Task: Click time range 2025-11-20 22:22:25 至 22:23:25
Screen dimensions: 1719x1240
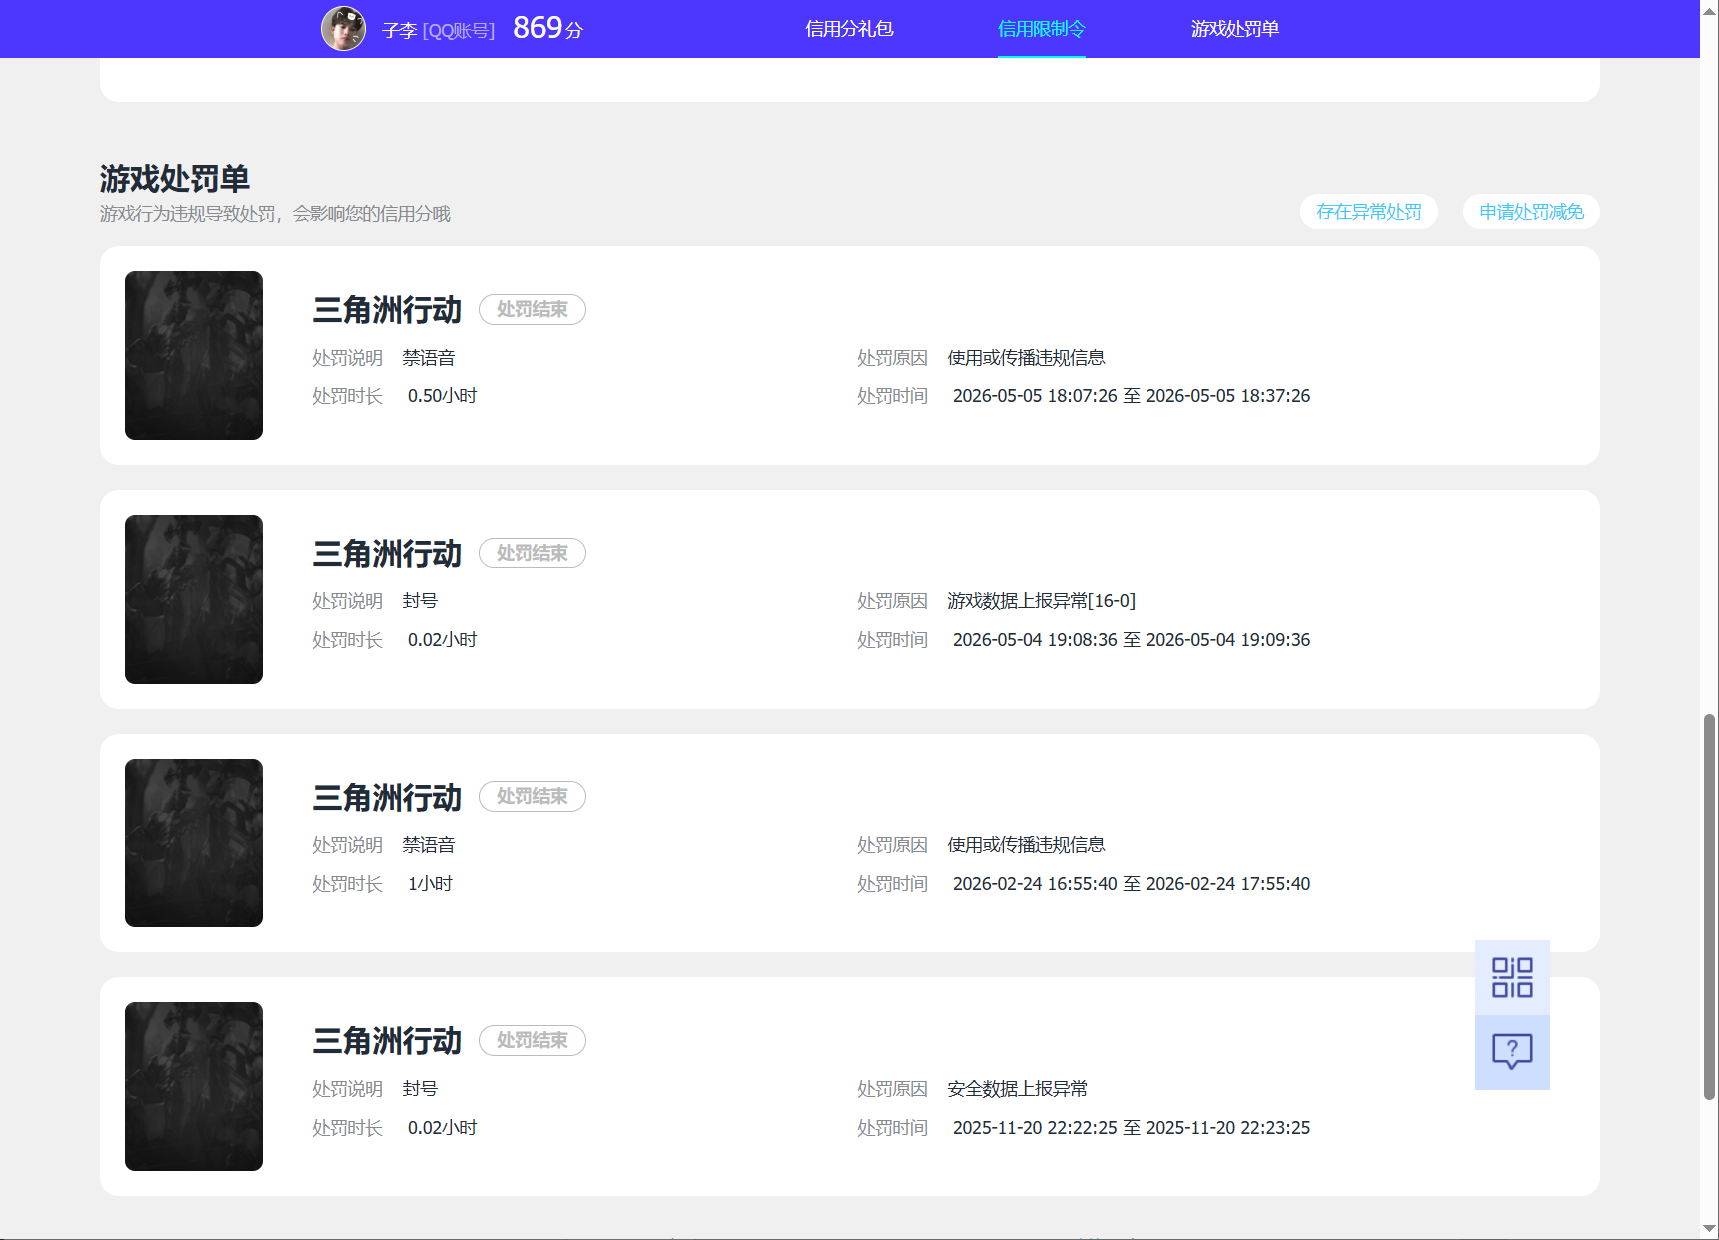Action: 1131,1128
